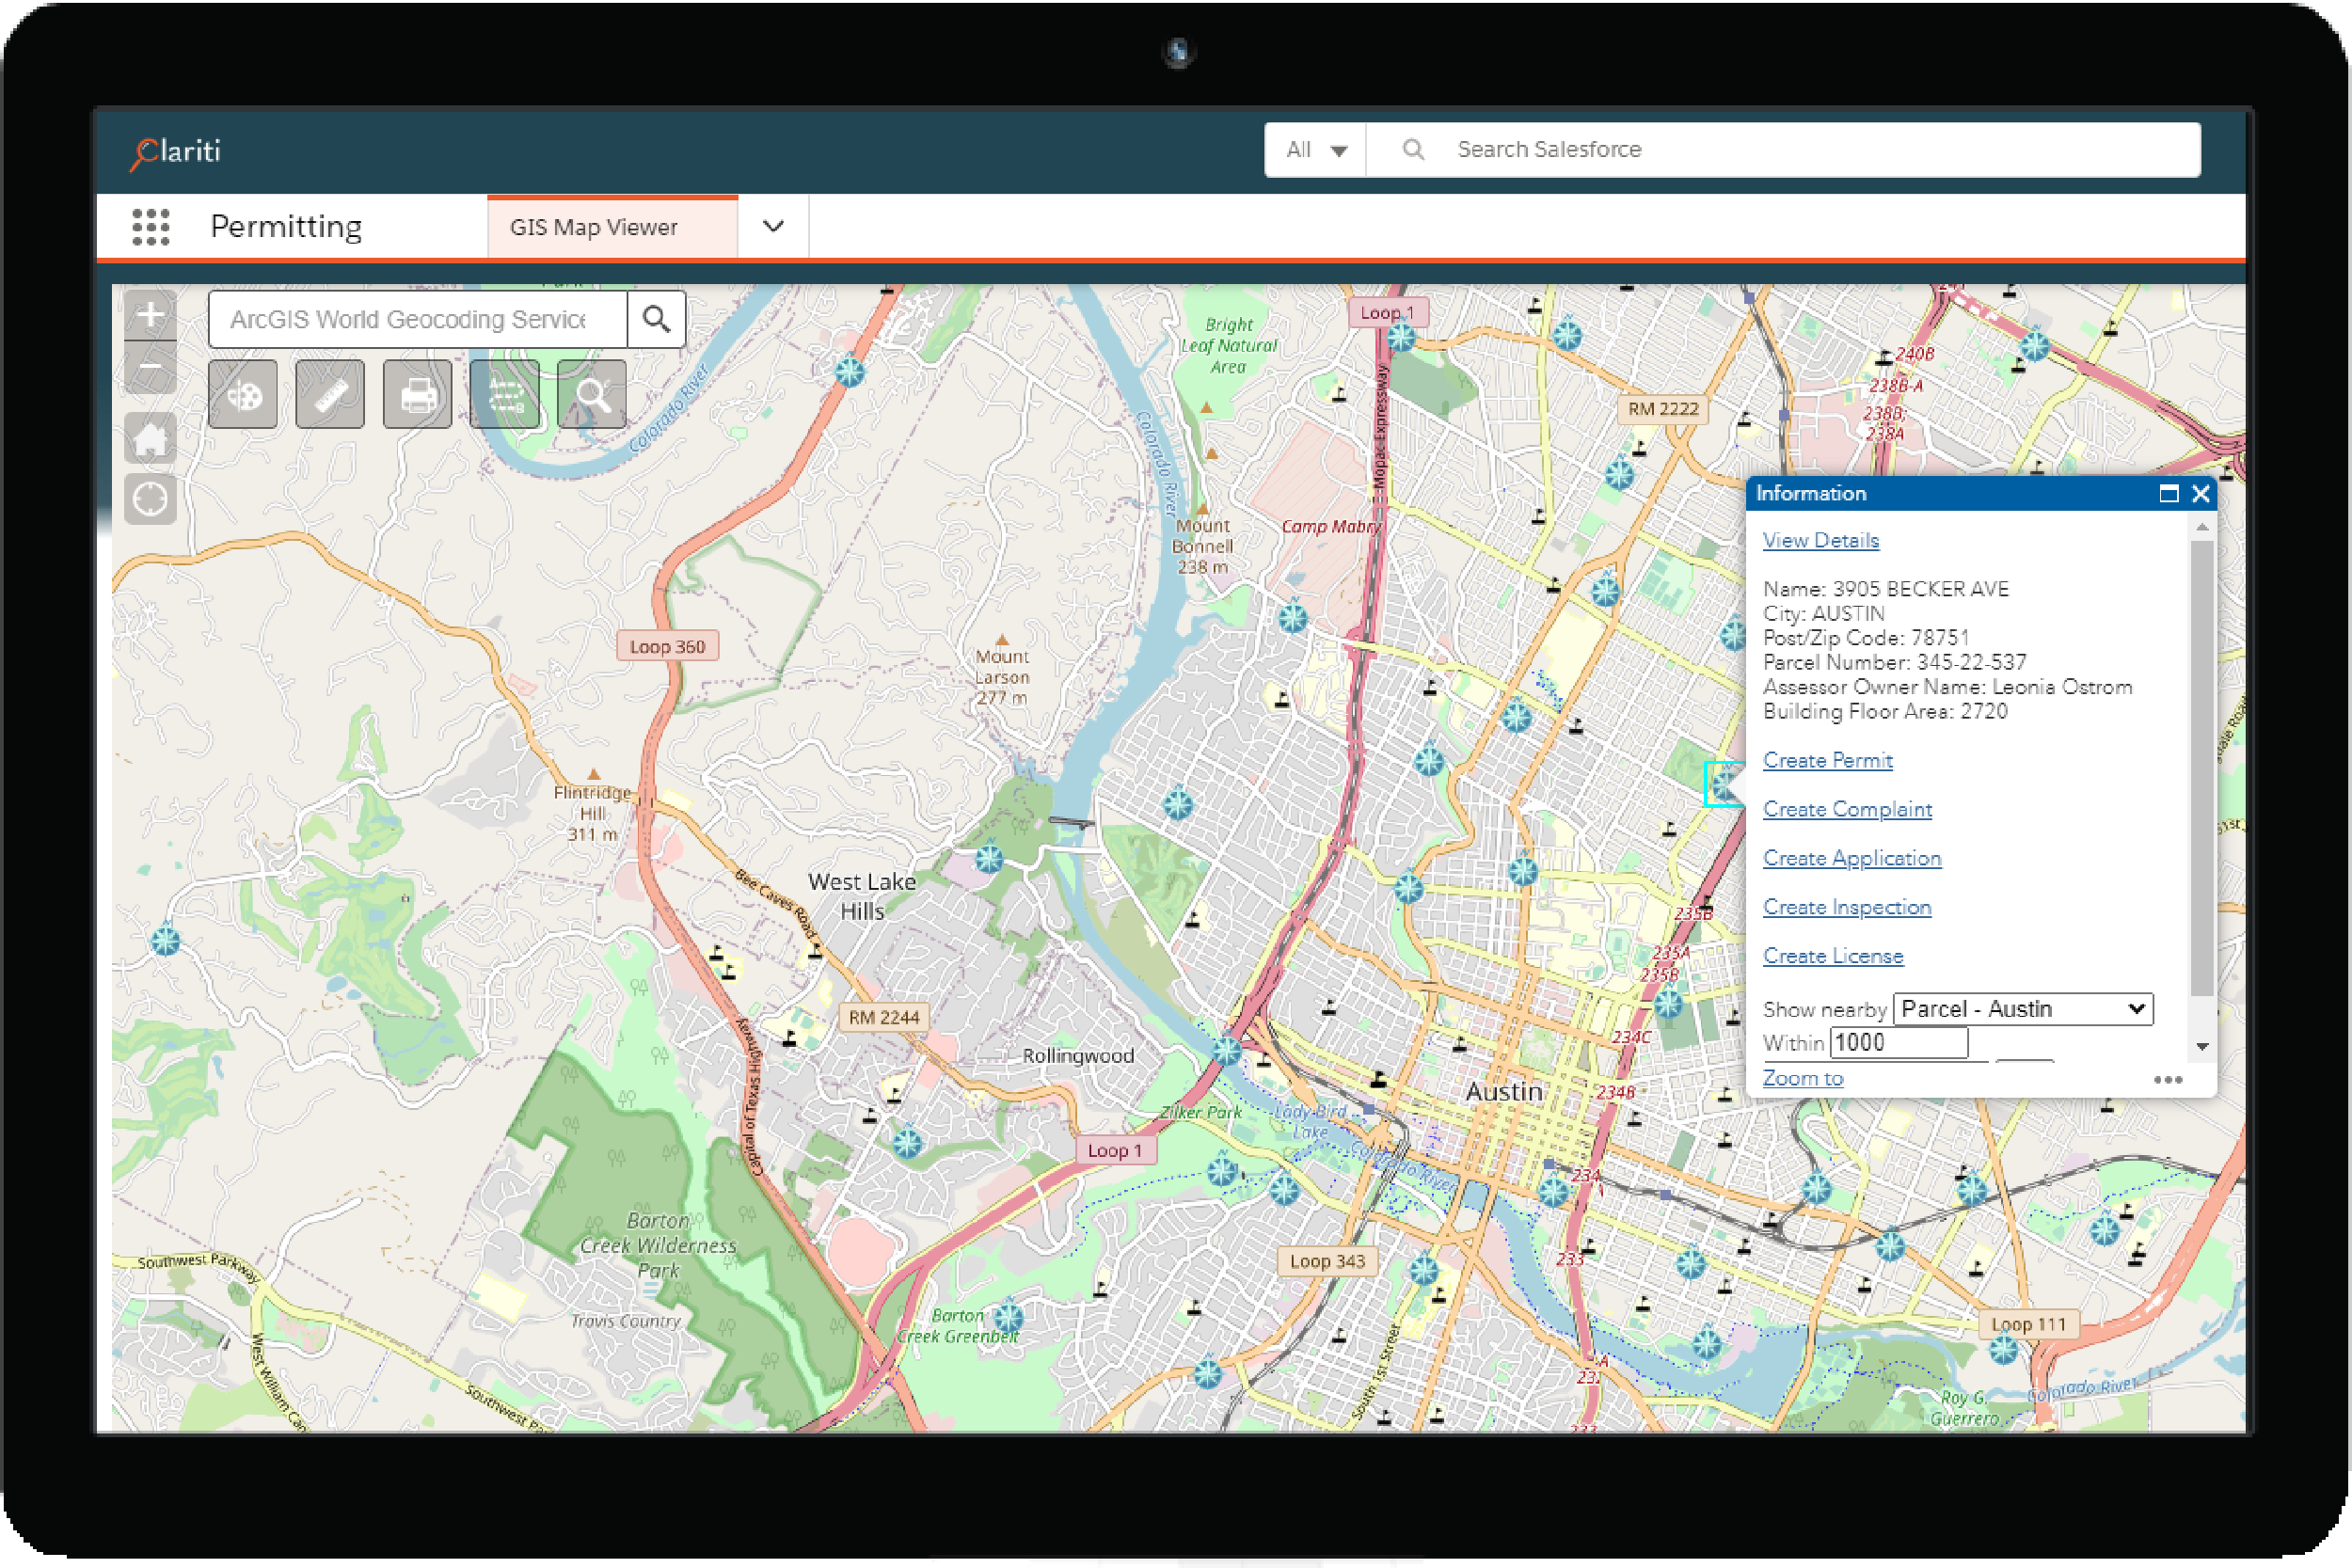Return map to default home extent
The height and width of the screenshot is (1568, 2352).
pos(150,438)
